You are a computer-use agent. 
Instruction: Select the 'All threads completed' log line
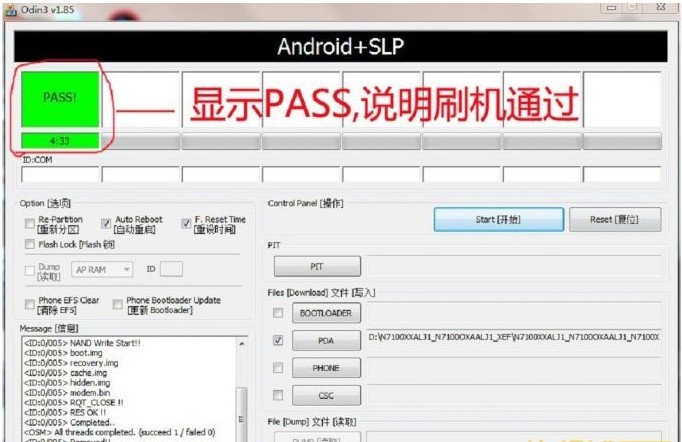tap(120, 432)
